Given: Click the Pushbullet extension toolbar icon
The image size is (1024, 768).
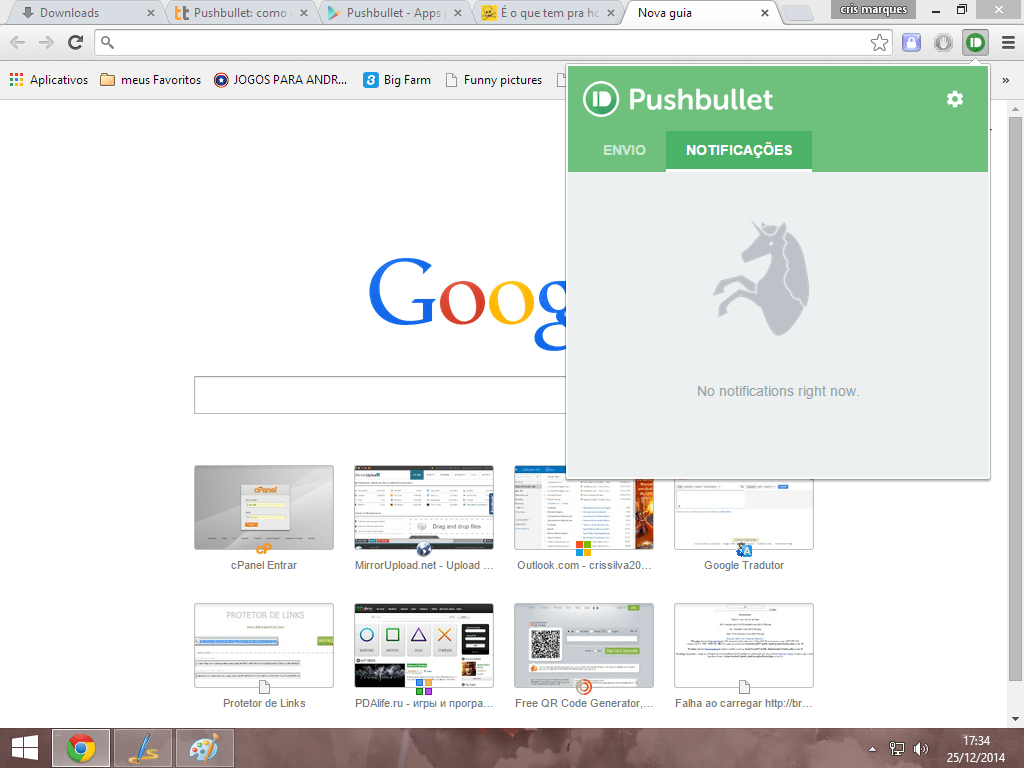Looking at the screenshot, I should (975, 43).
